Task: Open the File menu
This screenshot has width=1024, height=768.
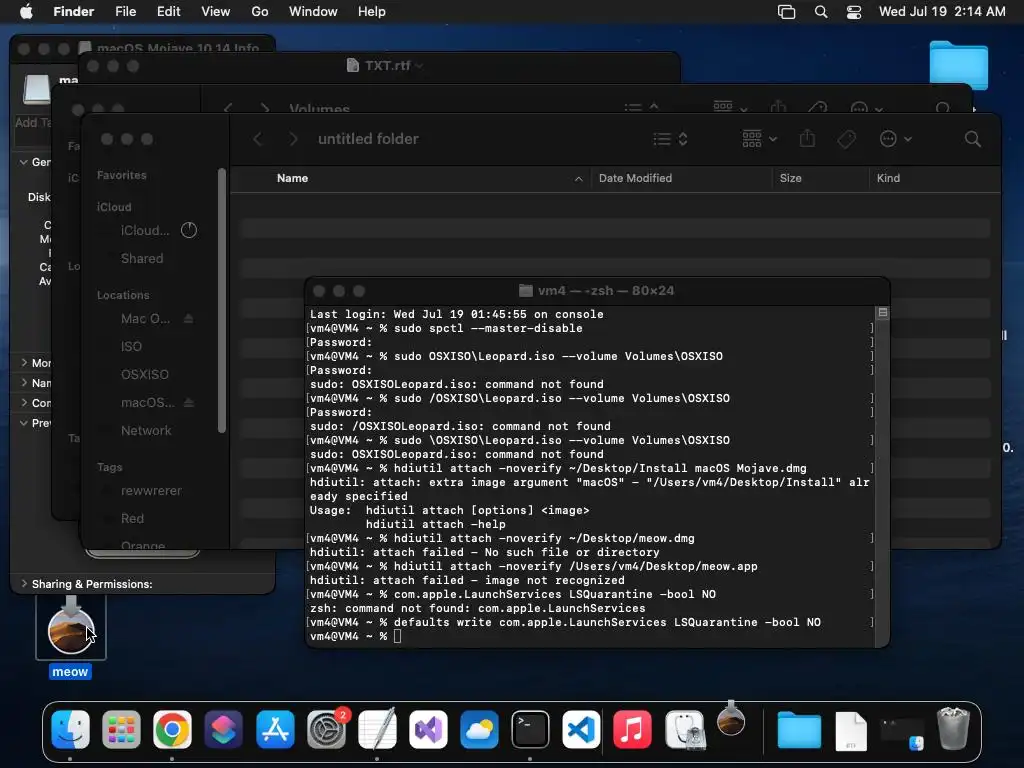Action: (125, 11)
